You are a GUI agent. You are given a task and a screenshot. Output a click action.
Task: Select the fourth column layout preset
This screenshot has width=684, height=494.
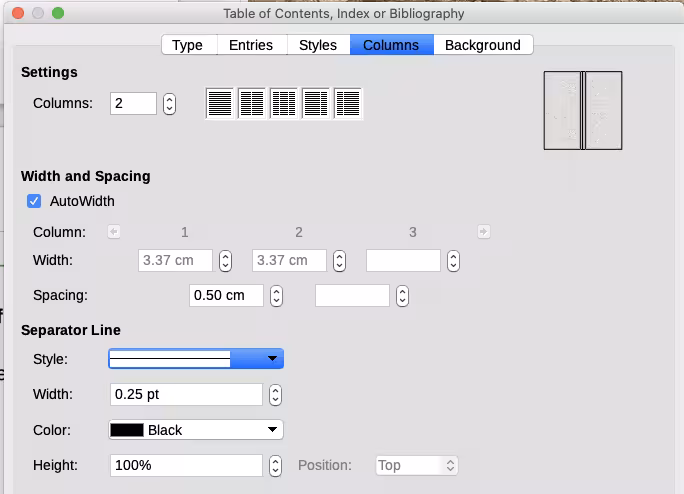(x=316, y=103)
